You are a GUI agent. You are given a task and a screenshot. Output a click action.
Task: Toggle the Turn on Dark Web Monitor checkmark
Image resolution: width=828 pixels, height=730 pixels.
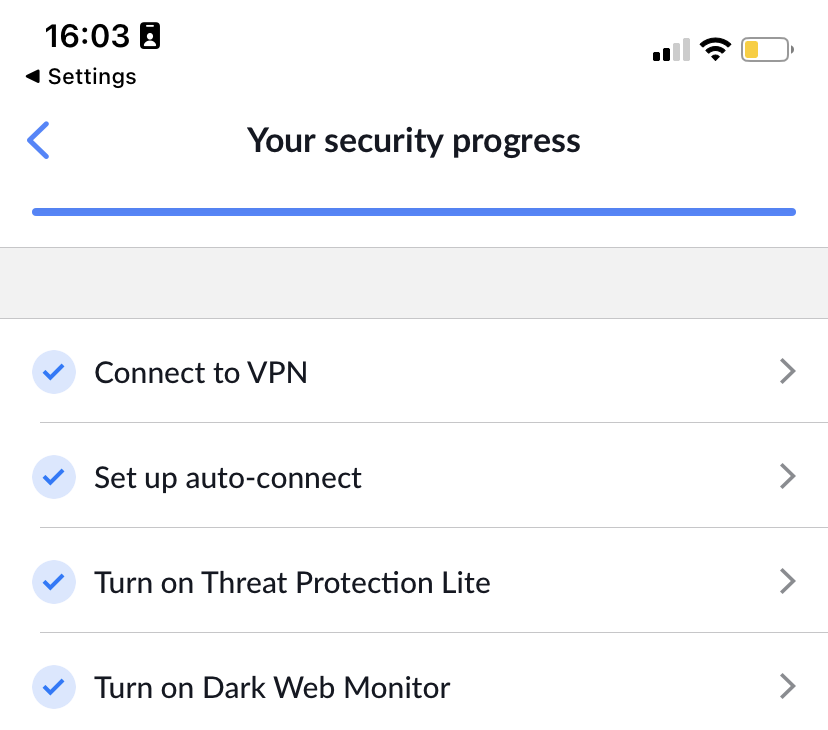[x=54, y=687]
